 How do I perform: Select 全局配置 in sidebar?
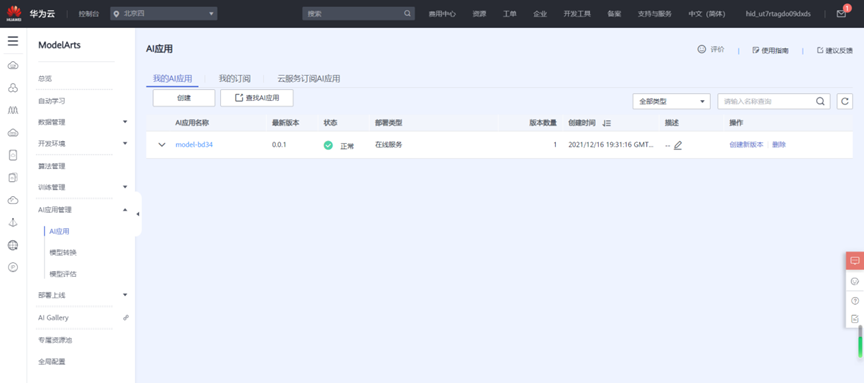[52, 362]
